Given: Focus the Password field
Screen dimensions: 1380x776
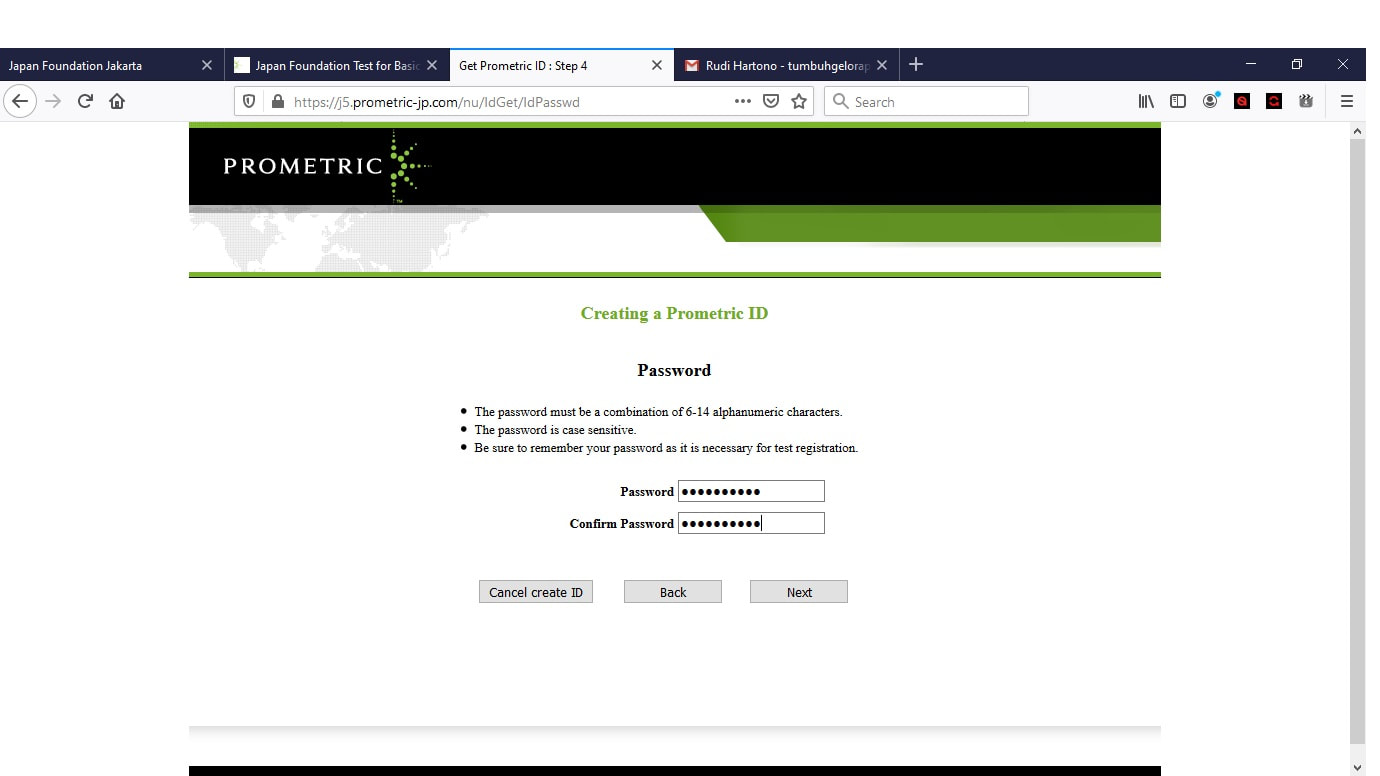Looking at the screenshot, I should [751, 491].
